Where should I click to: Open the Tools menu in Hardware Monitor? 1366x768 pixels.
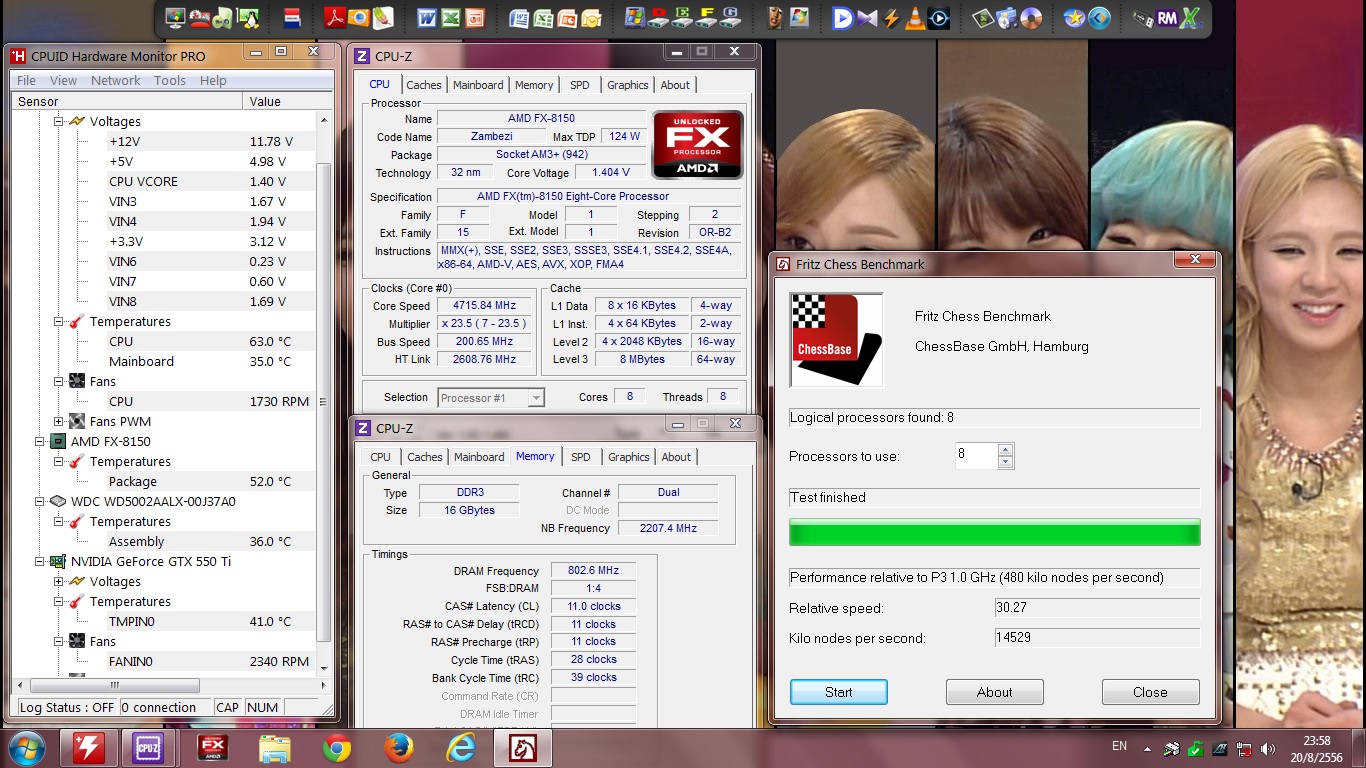(x=169, y=80)
